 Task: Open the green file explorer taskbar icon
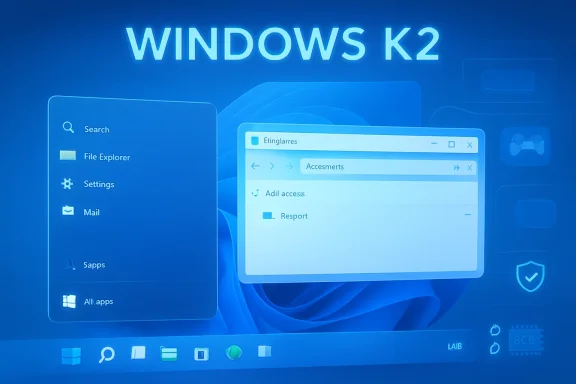[x=169, y=353]
